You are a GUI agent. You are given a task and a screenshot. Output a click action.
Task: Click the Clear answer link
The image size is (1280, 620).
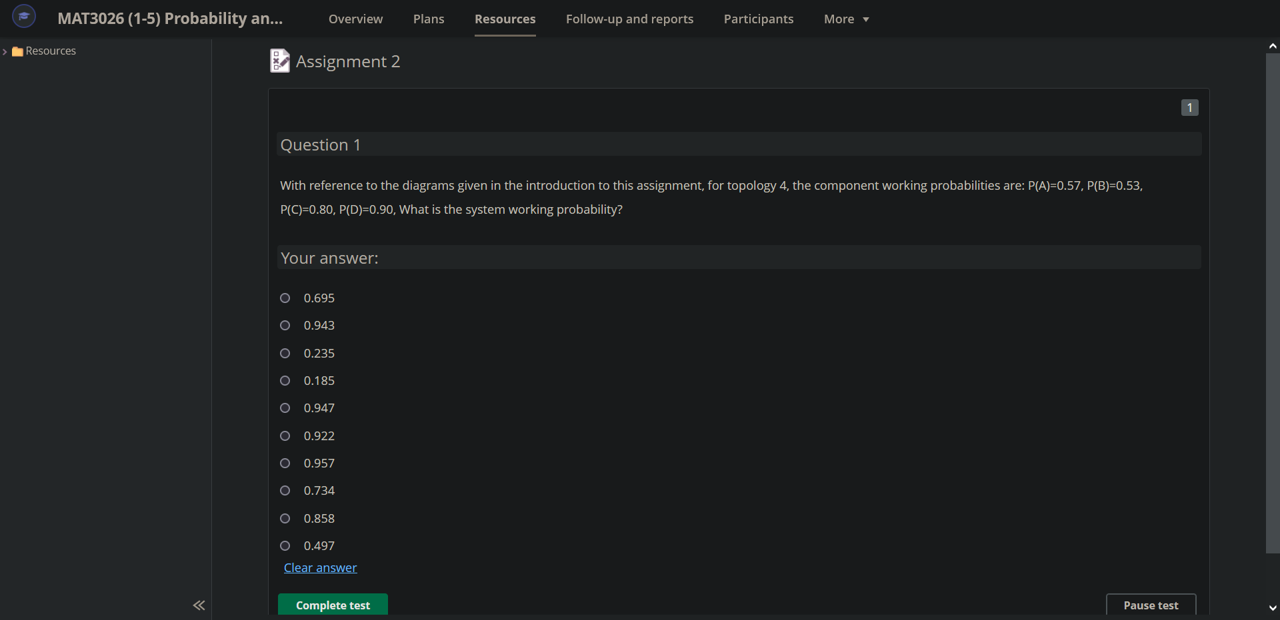pyautogui.click(x=320, y=567)
